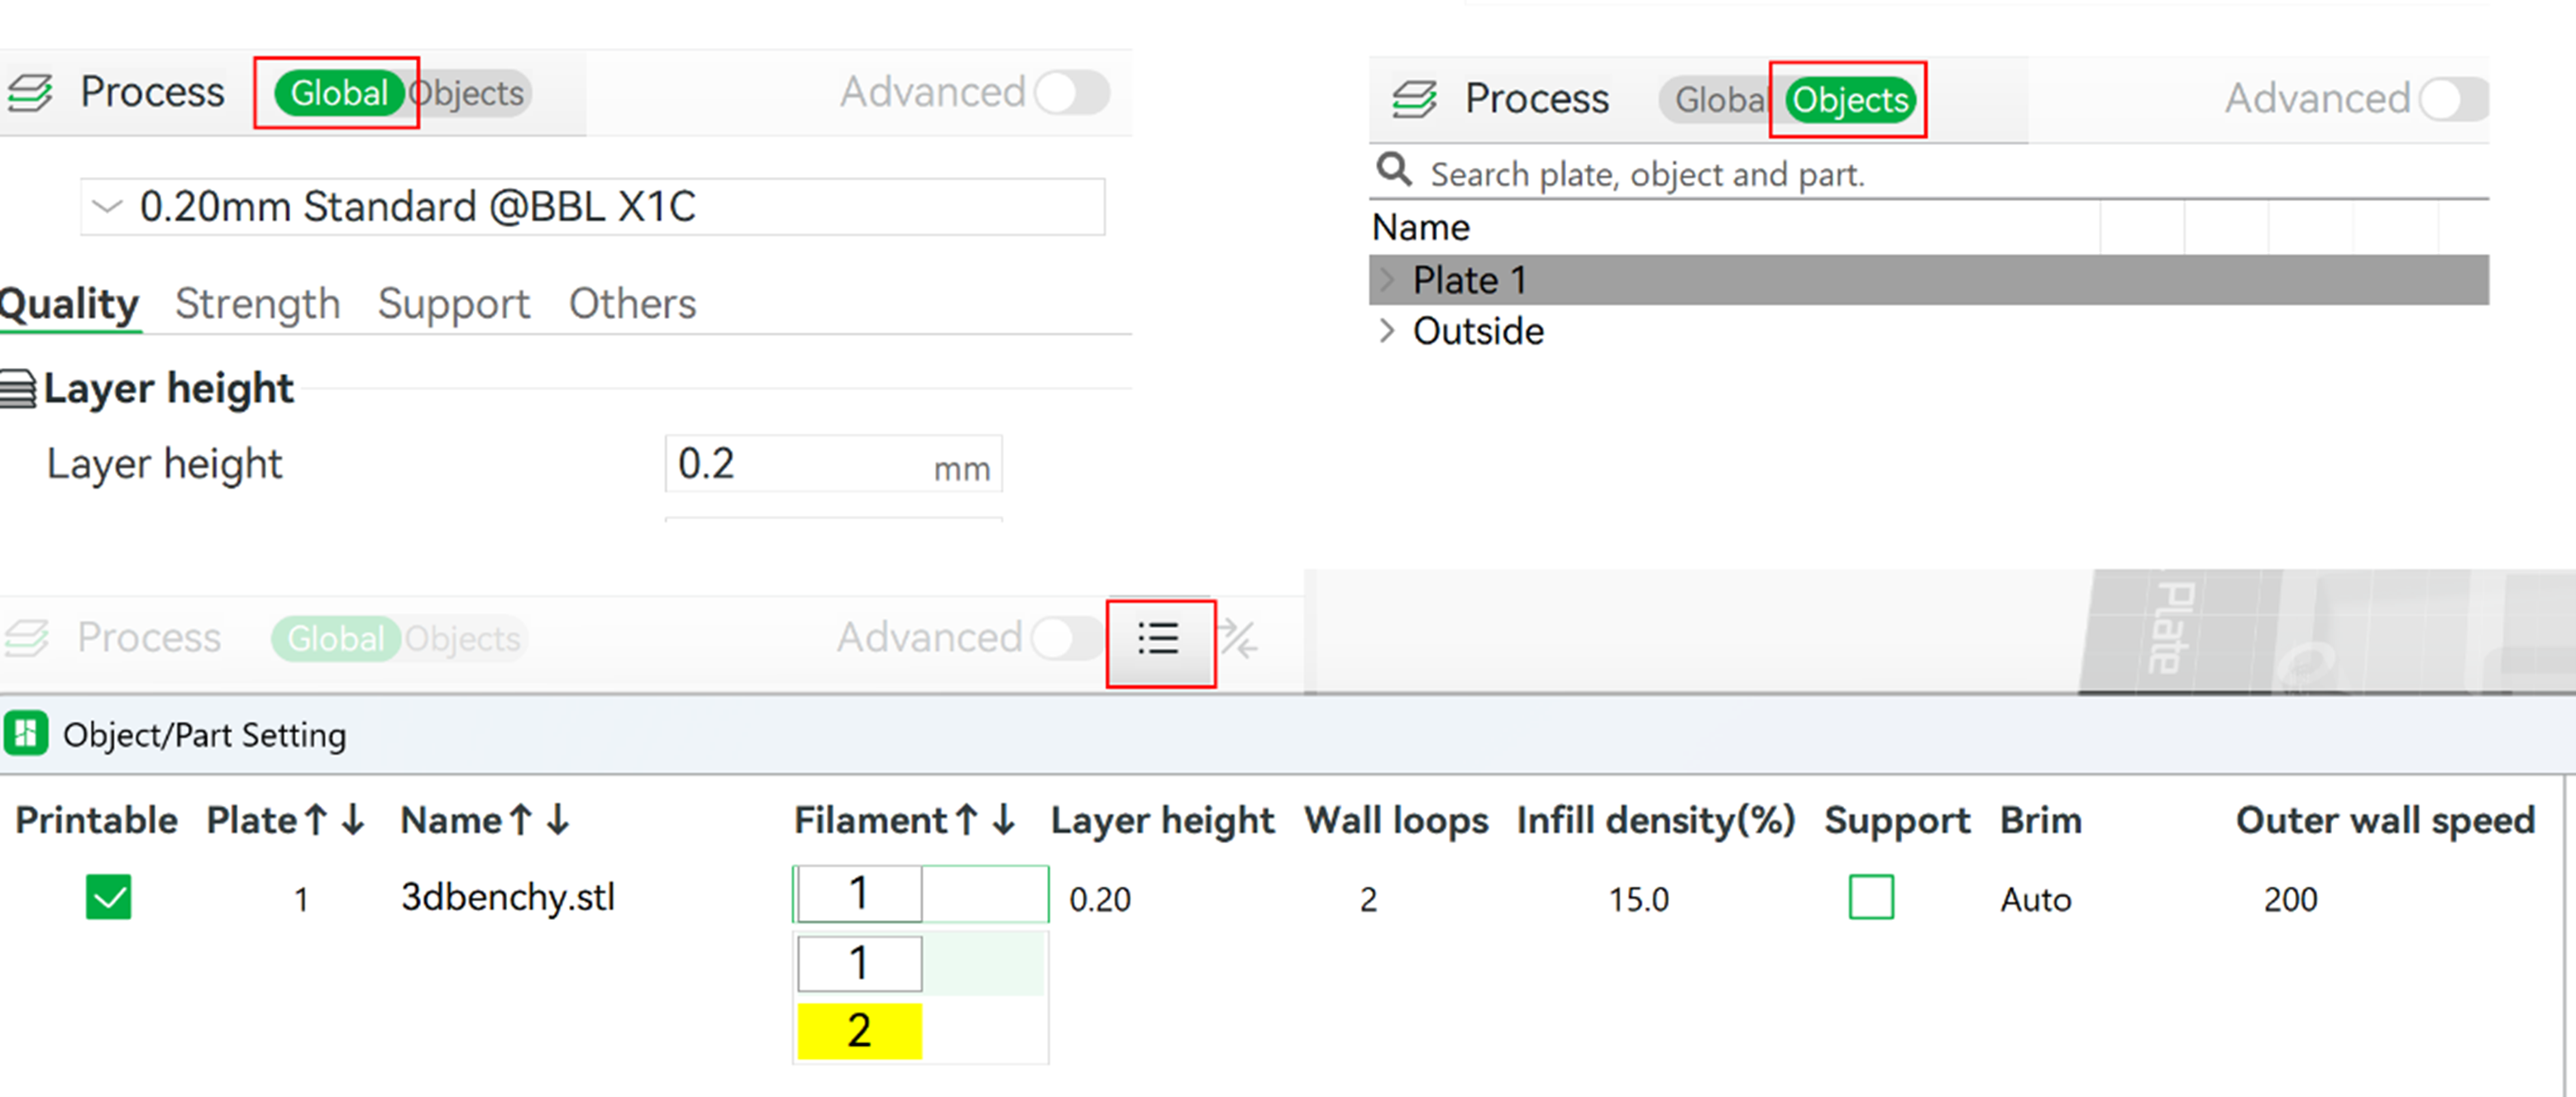Image resolution: width=2576 pixels, height=1097 pixels.
Task: Click the compare presets icon
Action: (1240, 639)
